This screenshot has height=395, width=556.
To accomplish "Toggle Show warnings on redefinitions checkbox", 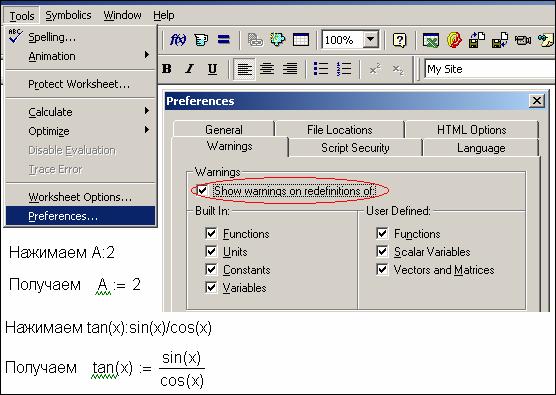I will 202,190.
